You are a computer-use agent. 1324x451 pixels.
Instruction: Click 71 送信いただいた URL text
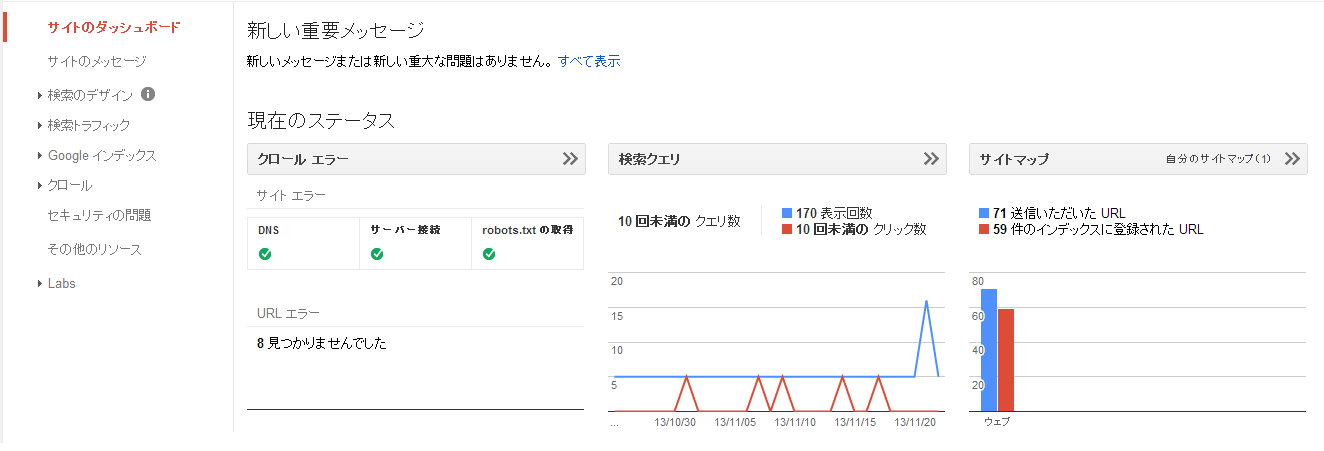click(x=1059, y=213)
